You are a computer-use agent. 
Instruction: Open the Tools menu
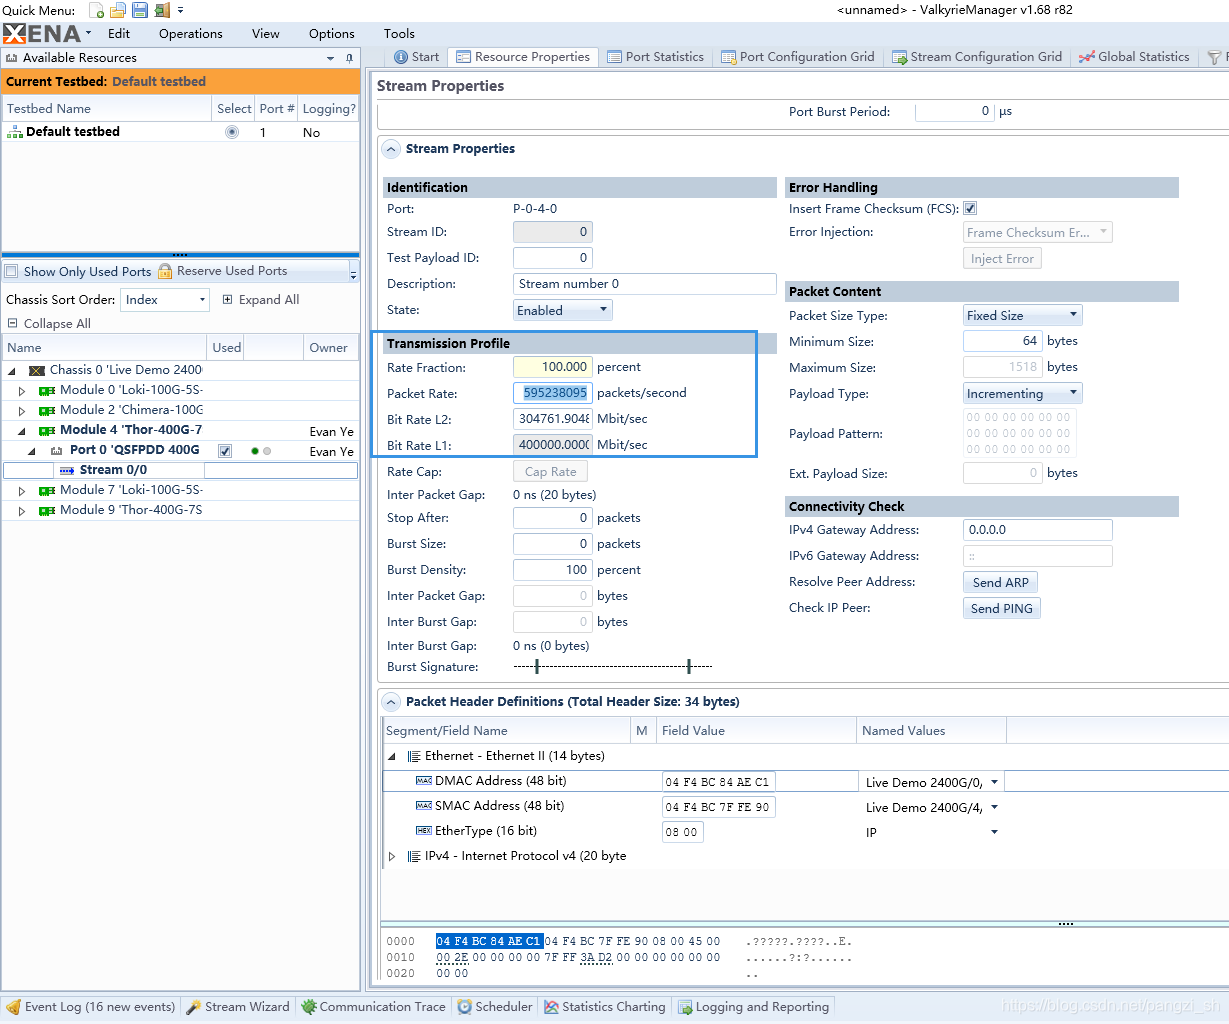click(399, 33)
